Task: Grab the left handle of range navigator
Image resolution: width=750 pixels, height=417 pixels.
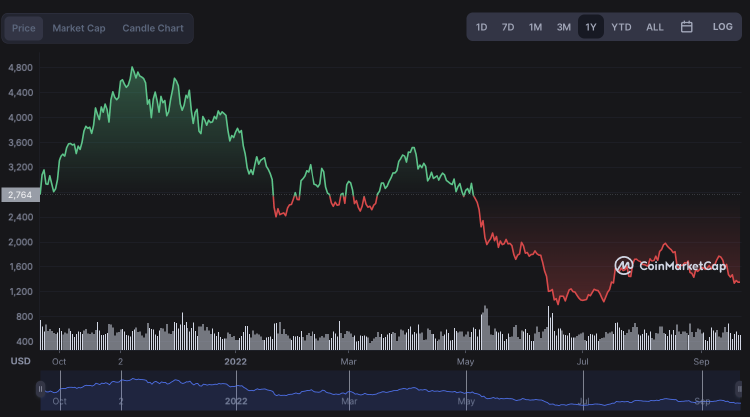Action: 41,389
